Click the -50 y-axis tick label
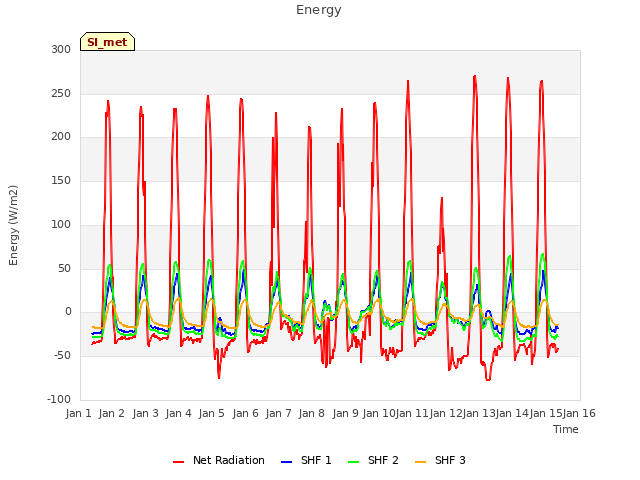Viewport: 640px width, 480px height. [x=62, y=356]
